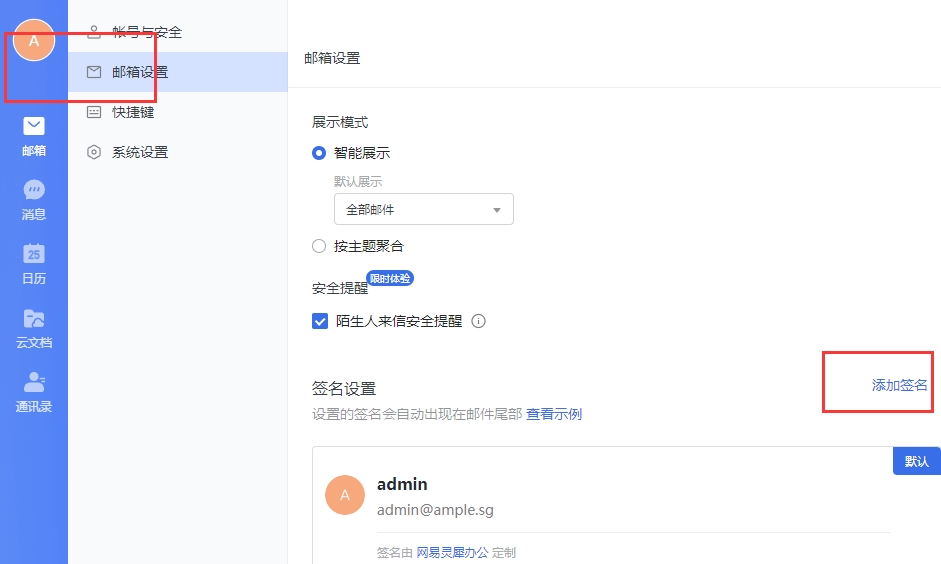Select the 按主题聚合 radio option
The image size is (941, 564).
coord(319,246)
